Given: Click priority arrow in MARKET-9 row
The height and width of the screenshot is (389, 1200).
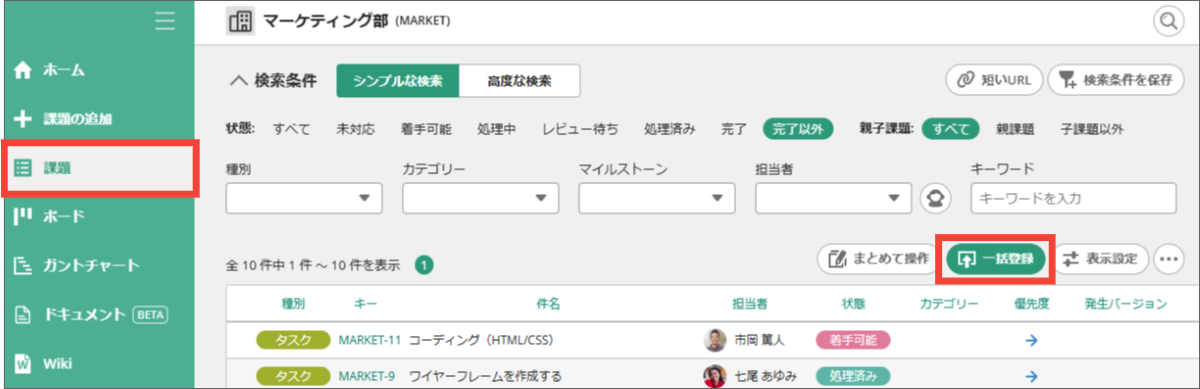Looking at the screenshot, I should click(1031, 376).
